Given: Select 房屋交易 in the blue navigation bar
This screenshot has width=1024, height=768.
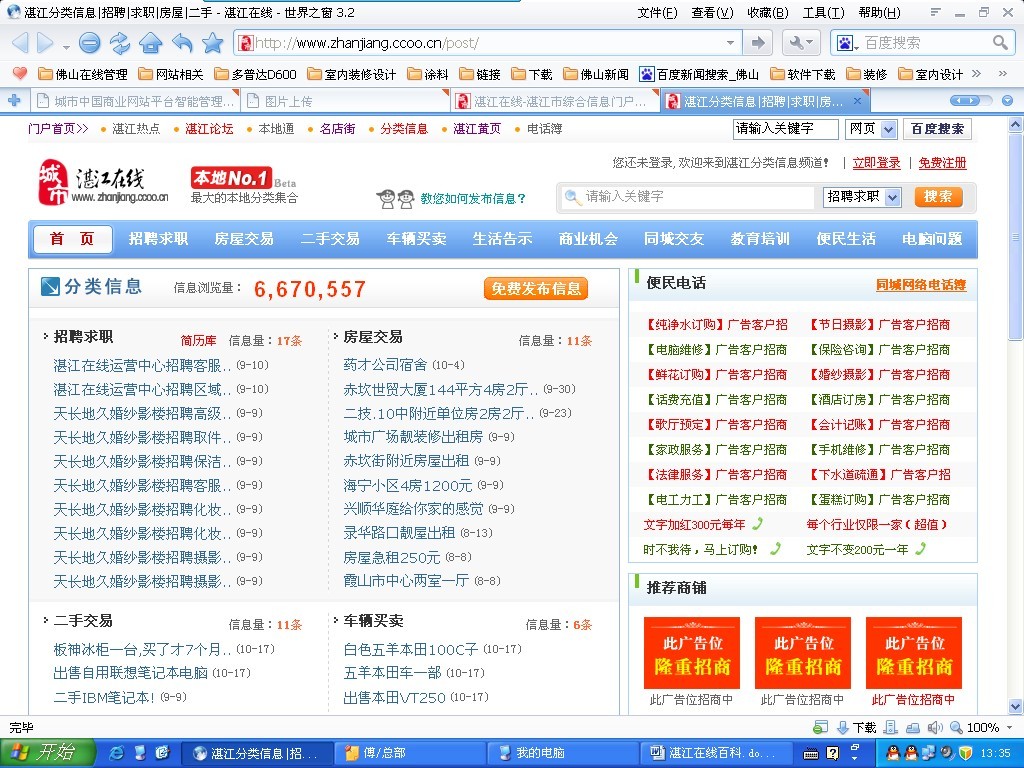Looking at the screenshot, I should [x=244, y=239].
